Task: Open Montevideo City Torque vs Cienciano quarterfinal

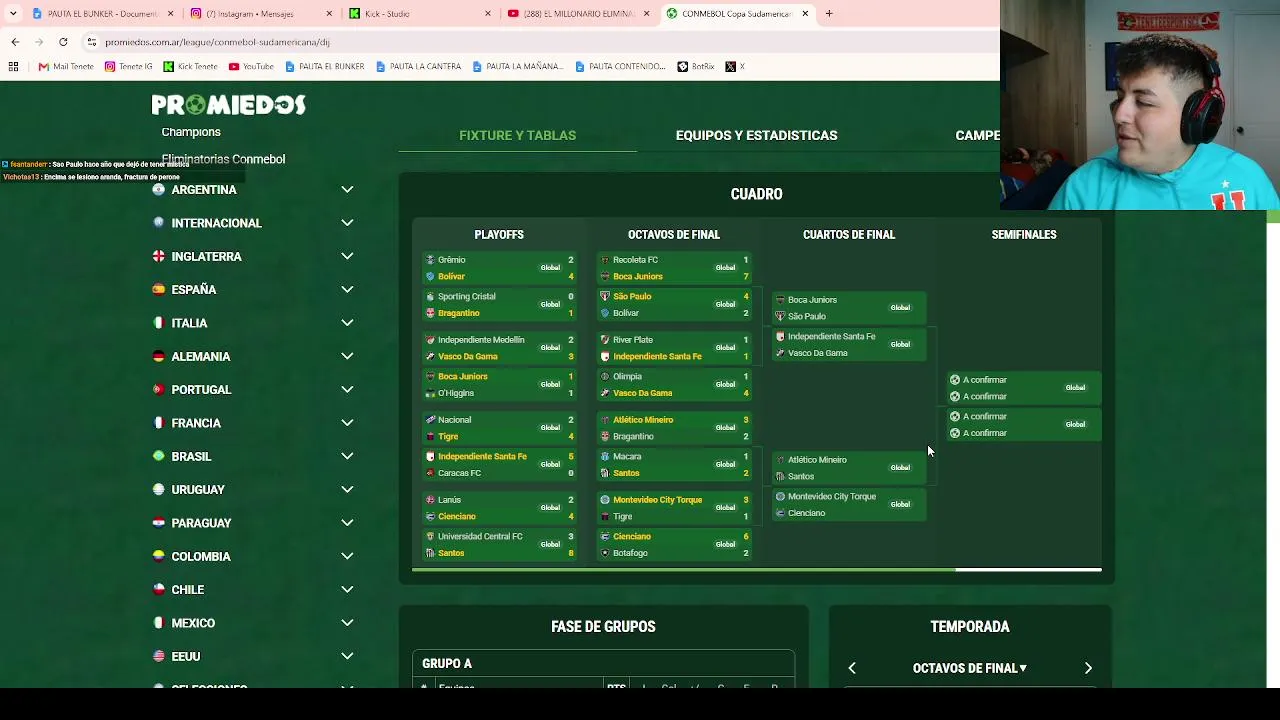Action: pos(849,505)
